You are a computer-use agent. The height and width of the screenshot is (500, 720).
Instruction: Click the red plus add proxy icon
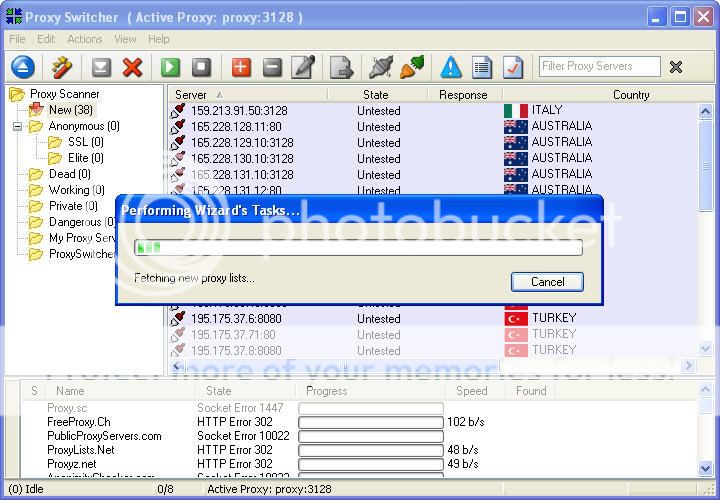(x=241, y=67)
